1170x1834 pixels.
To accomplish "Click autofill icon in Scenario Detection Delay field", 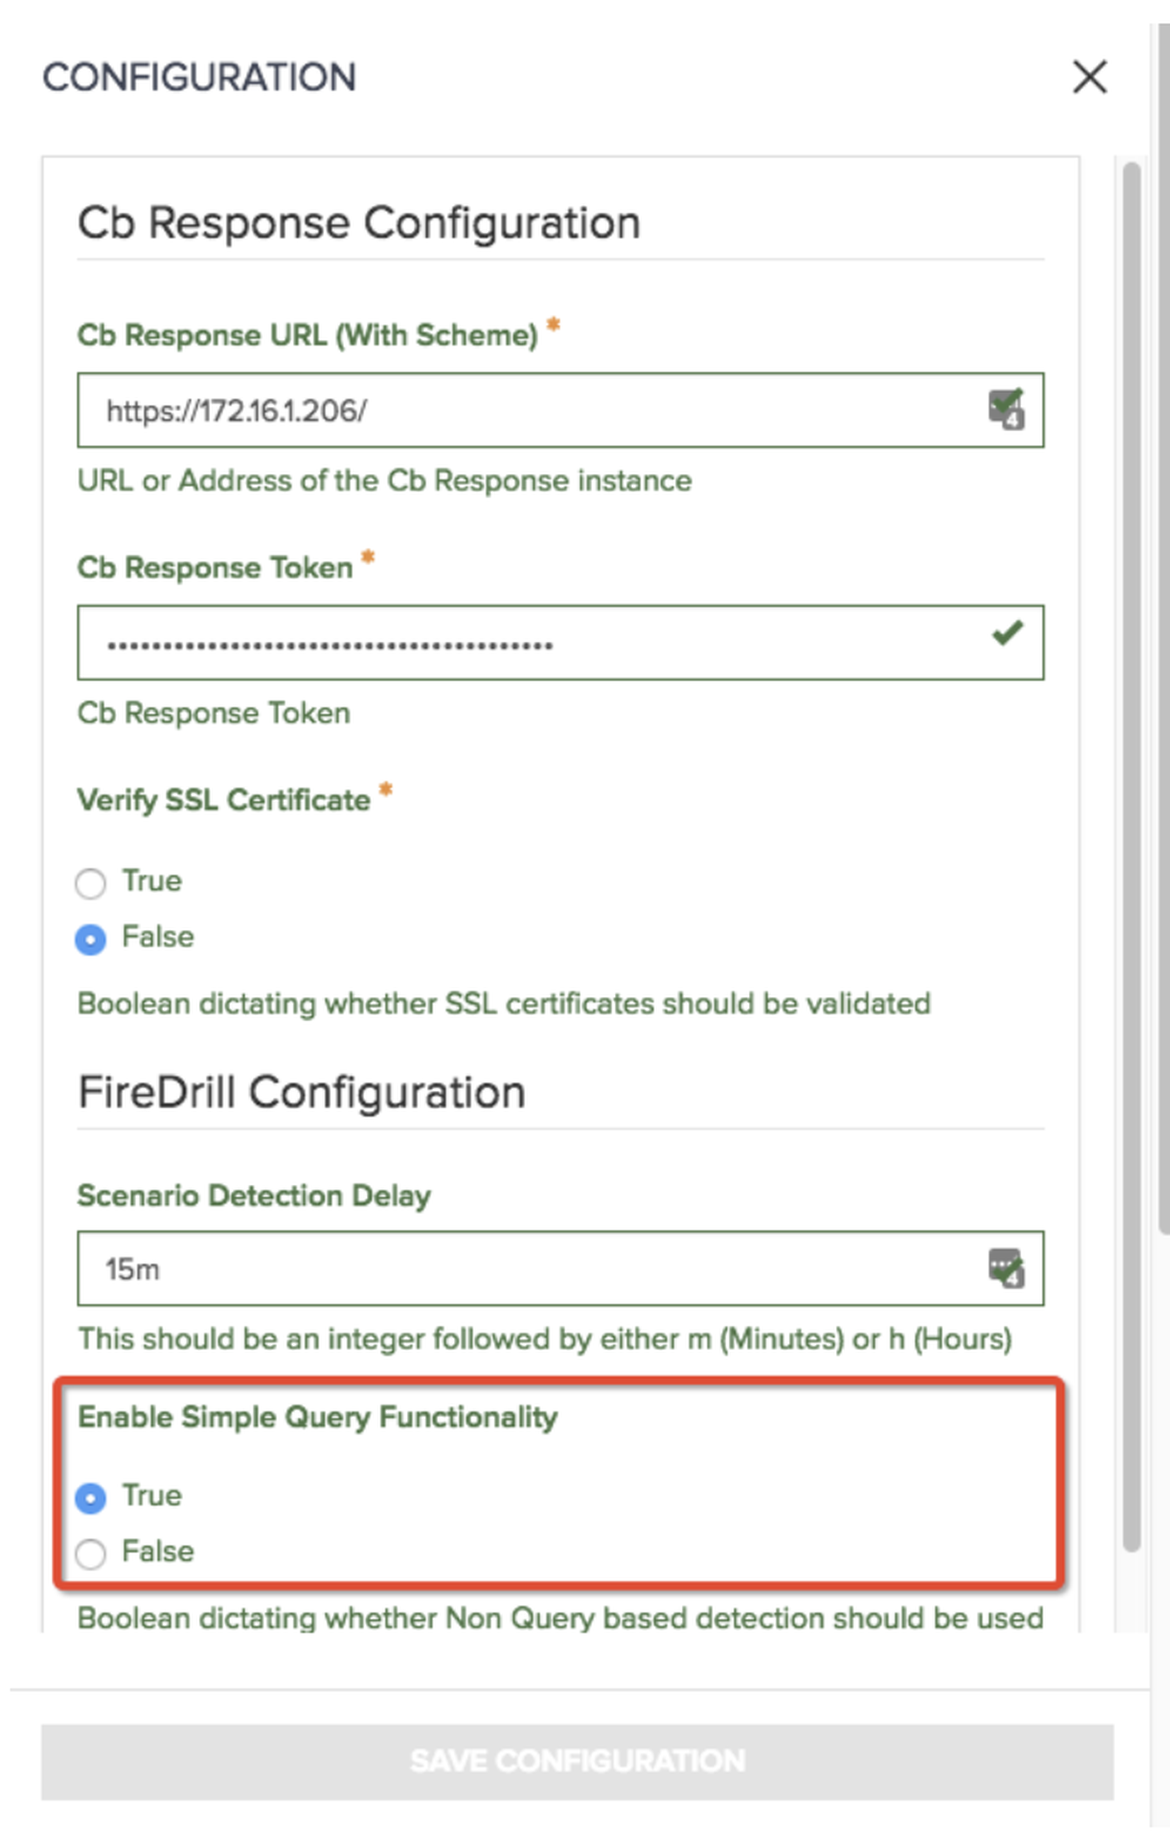I will point(1006,1267).
